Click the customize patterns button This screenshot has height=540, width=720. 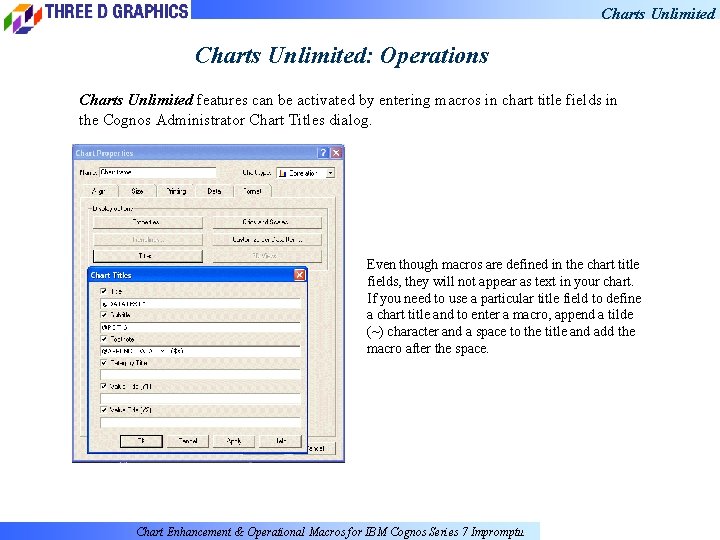(267, 240)
